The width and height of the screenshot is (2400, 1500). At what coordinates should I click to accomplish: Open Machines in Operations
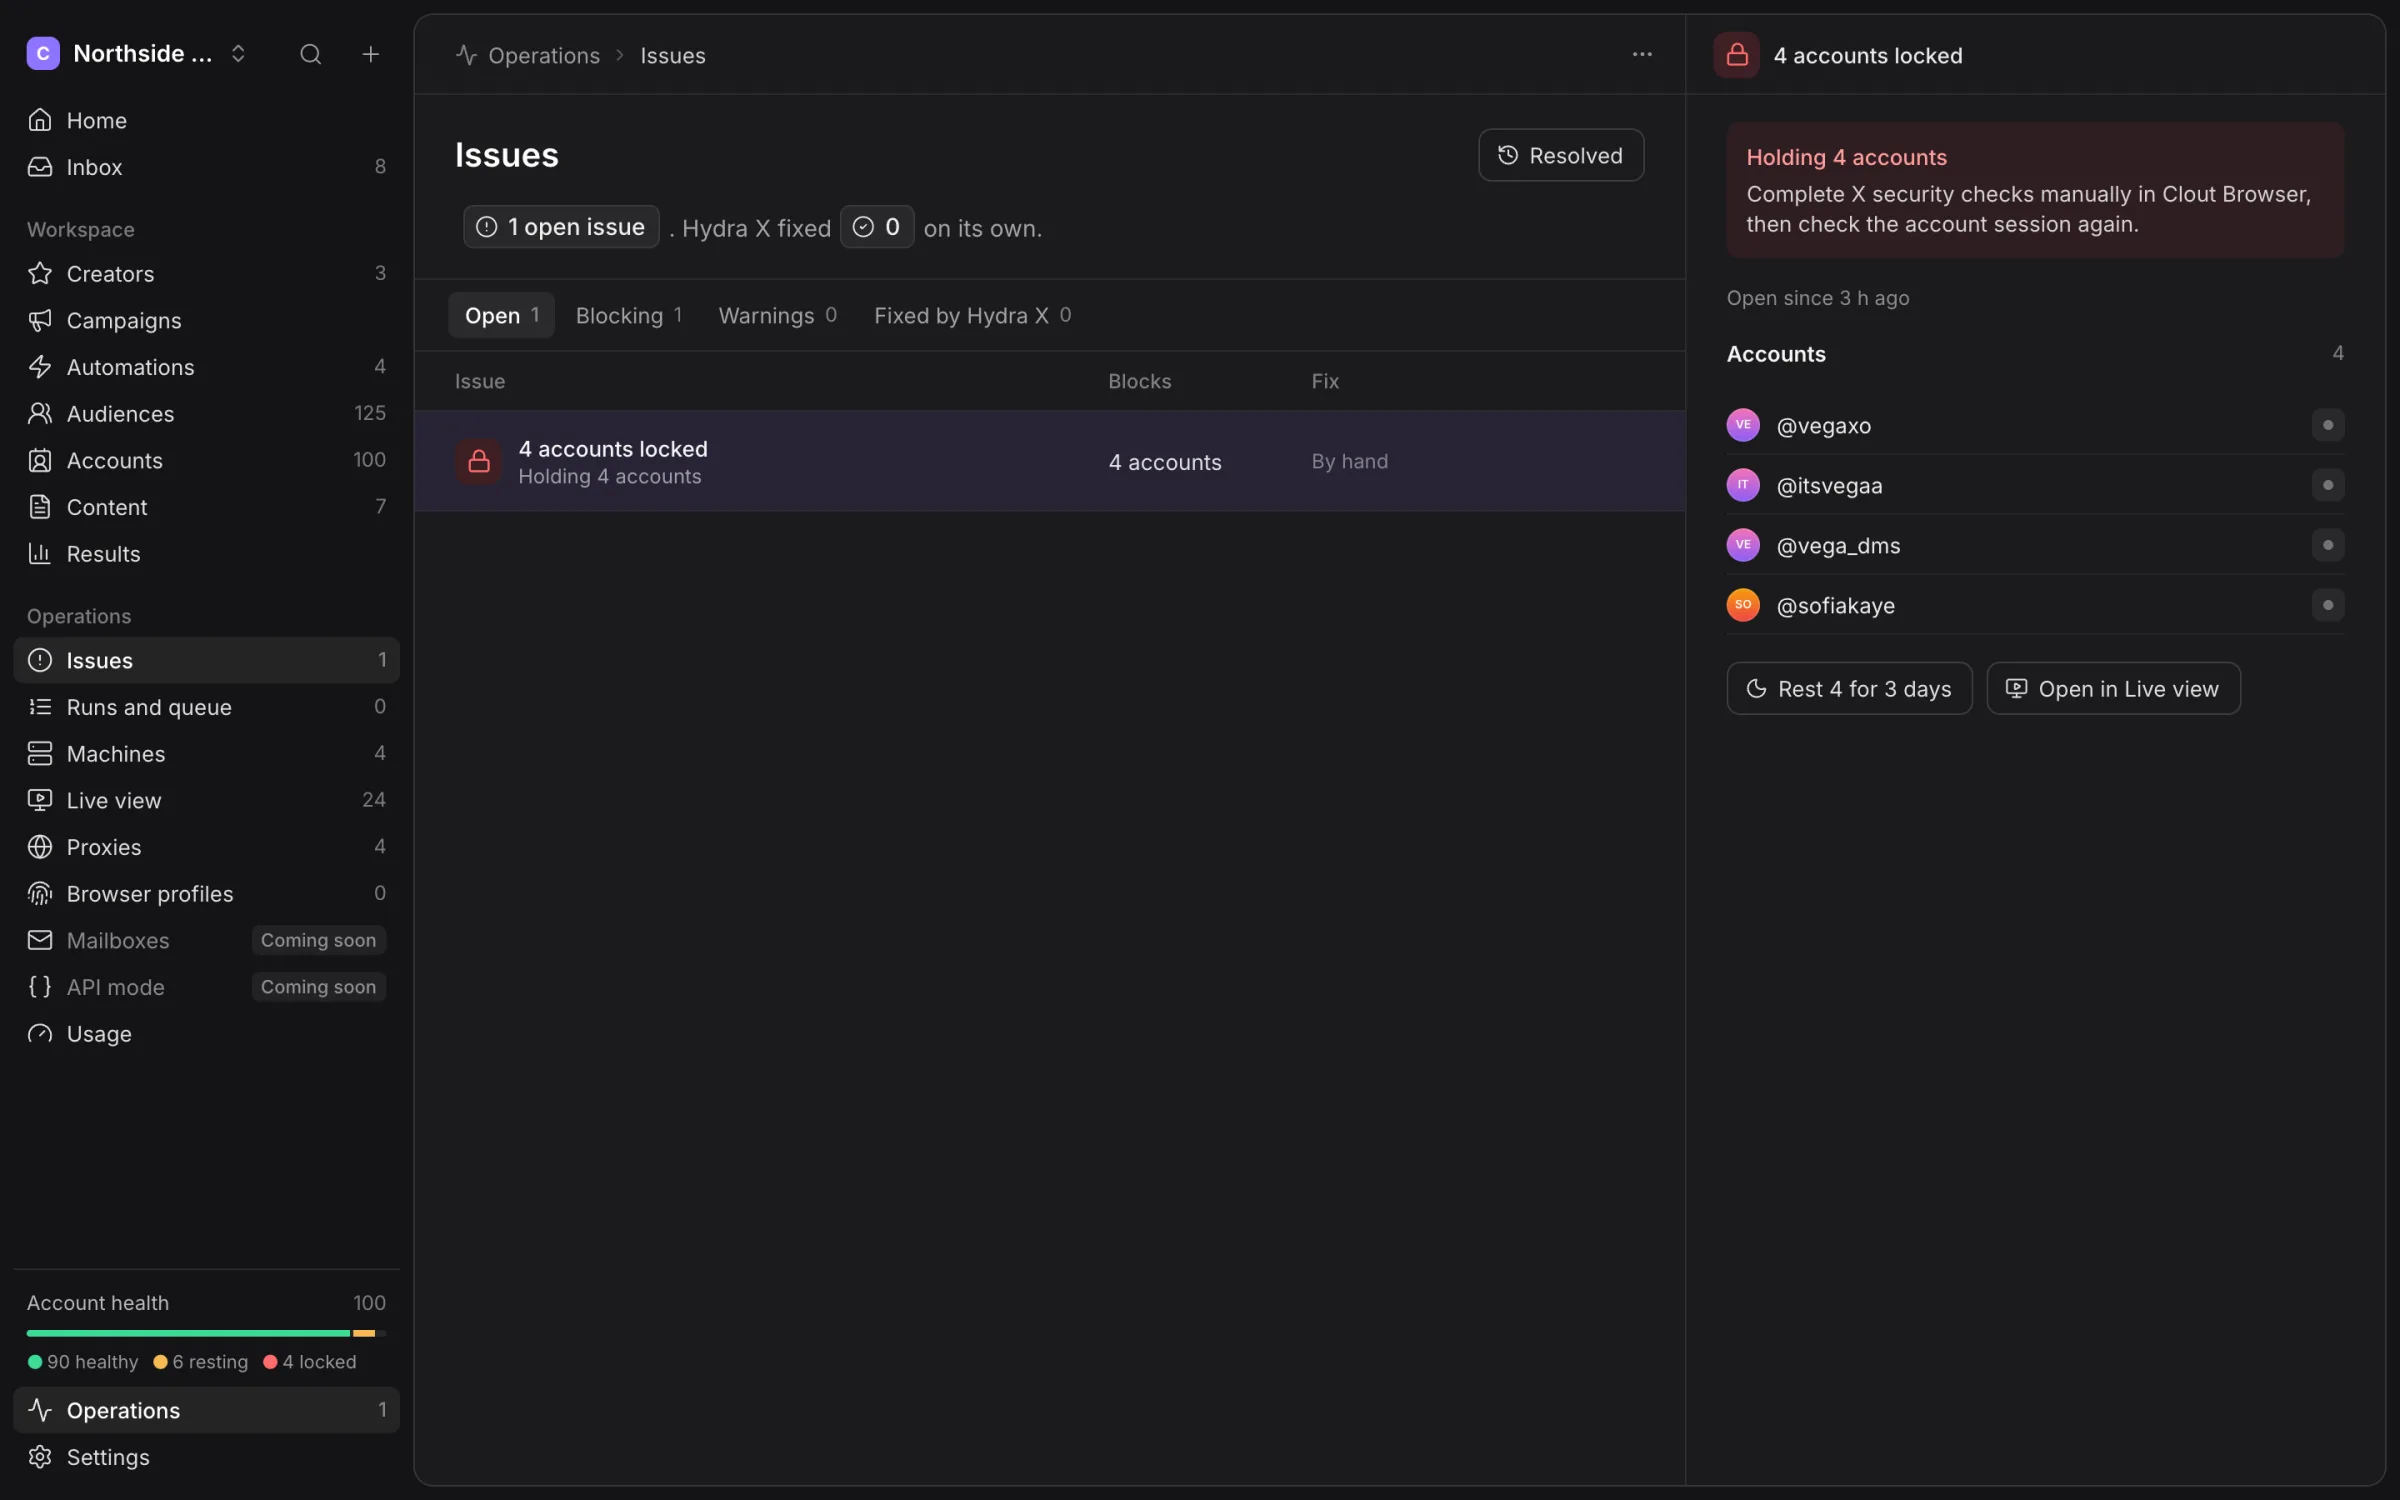[206, 753]
